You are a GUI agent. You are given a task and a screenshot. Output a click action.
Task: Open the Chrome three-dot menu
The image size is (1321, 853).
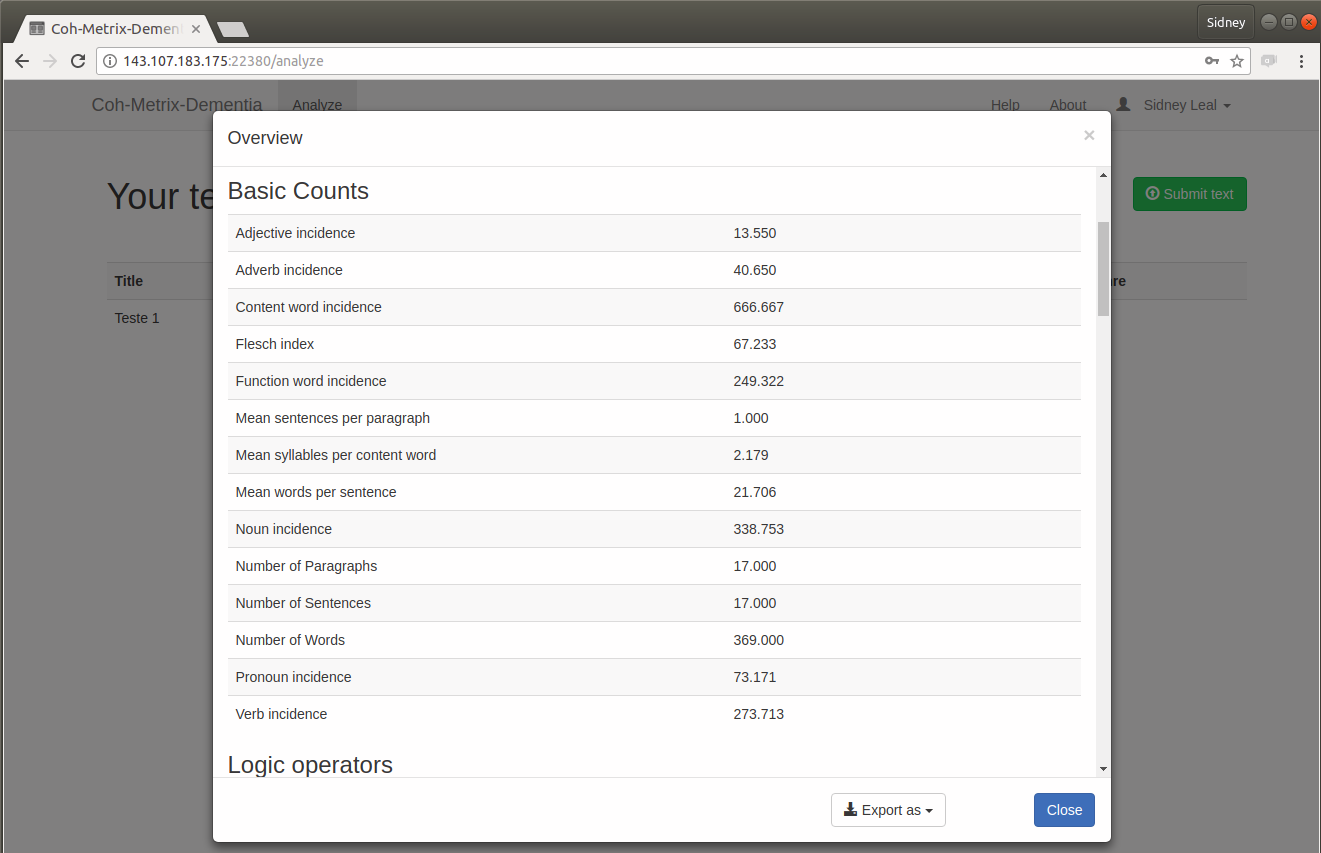(1301, 61)
